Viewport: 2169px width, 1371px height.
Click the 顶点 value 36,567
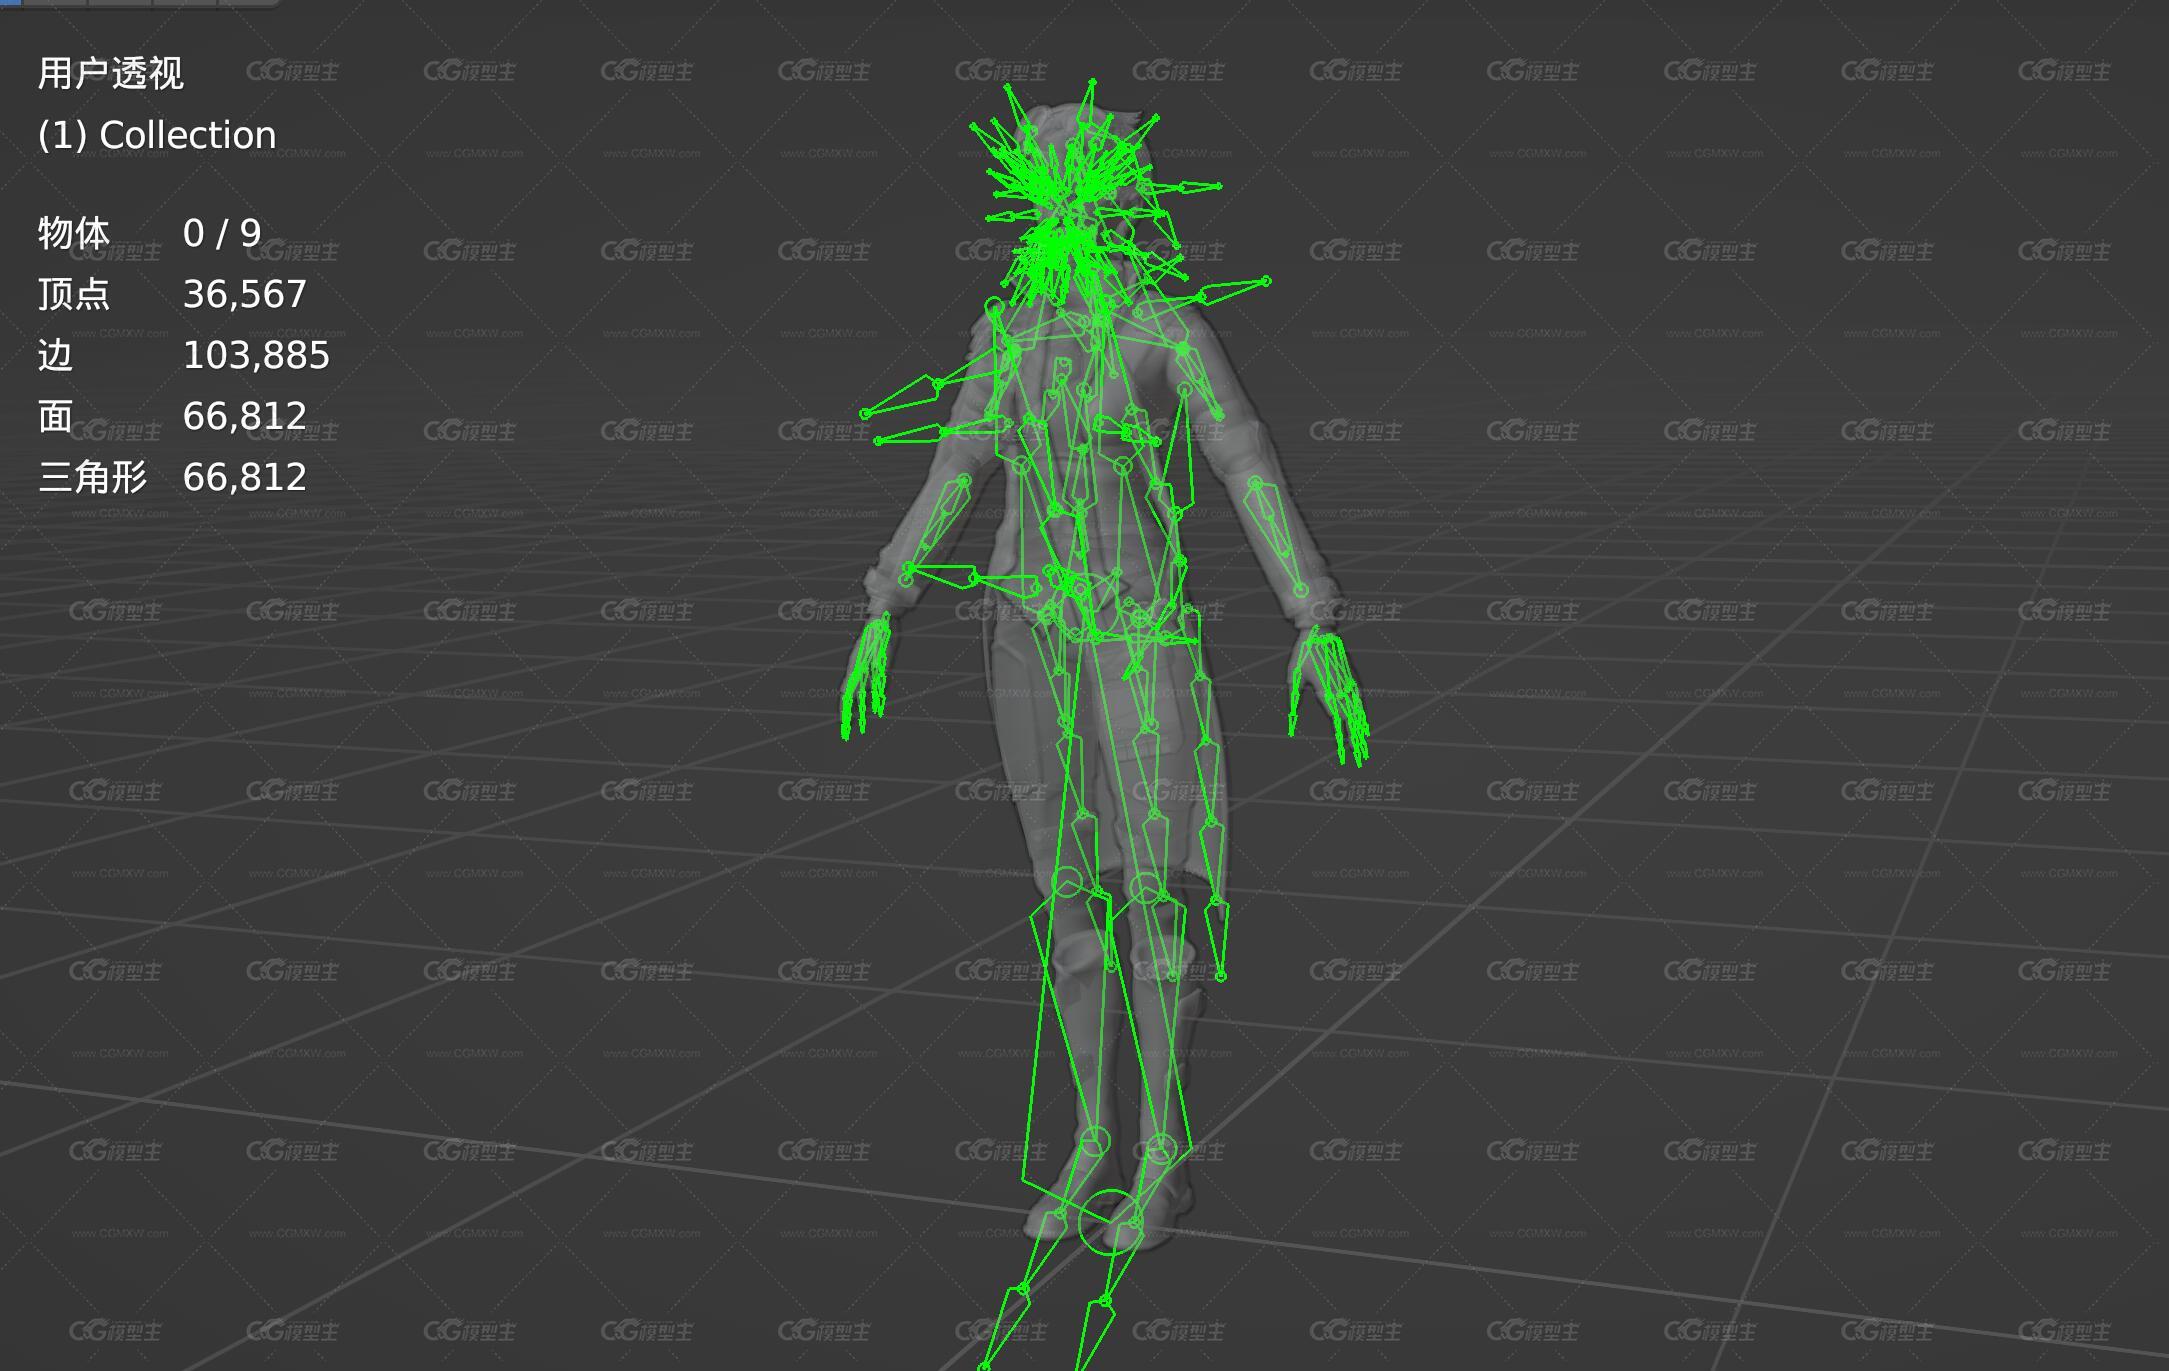245,295
